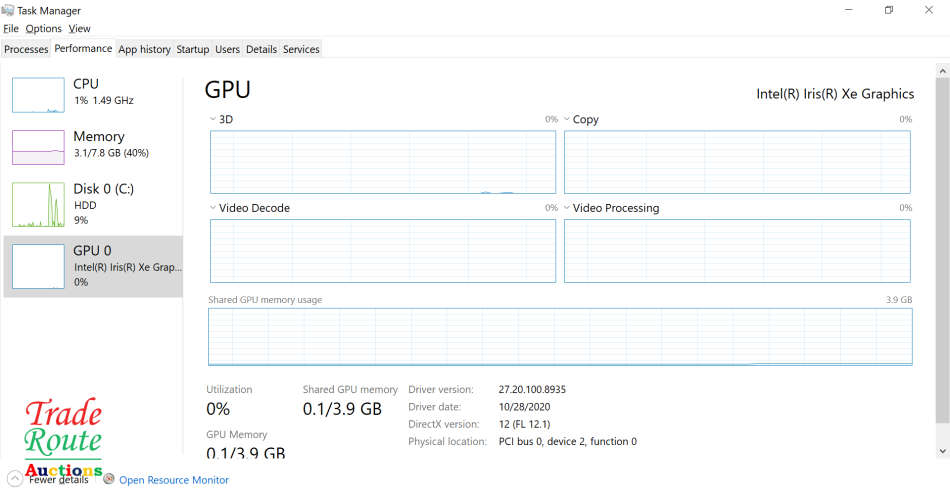950x500 pixels.
Task: Open the Options menu
Action: pyautogui.click(x=44, y=29)
